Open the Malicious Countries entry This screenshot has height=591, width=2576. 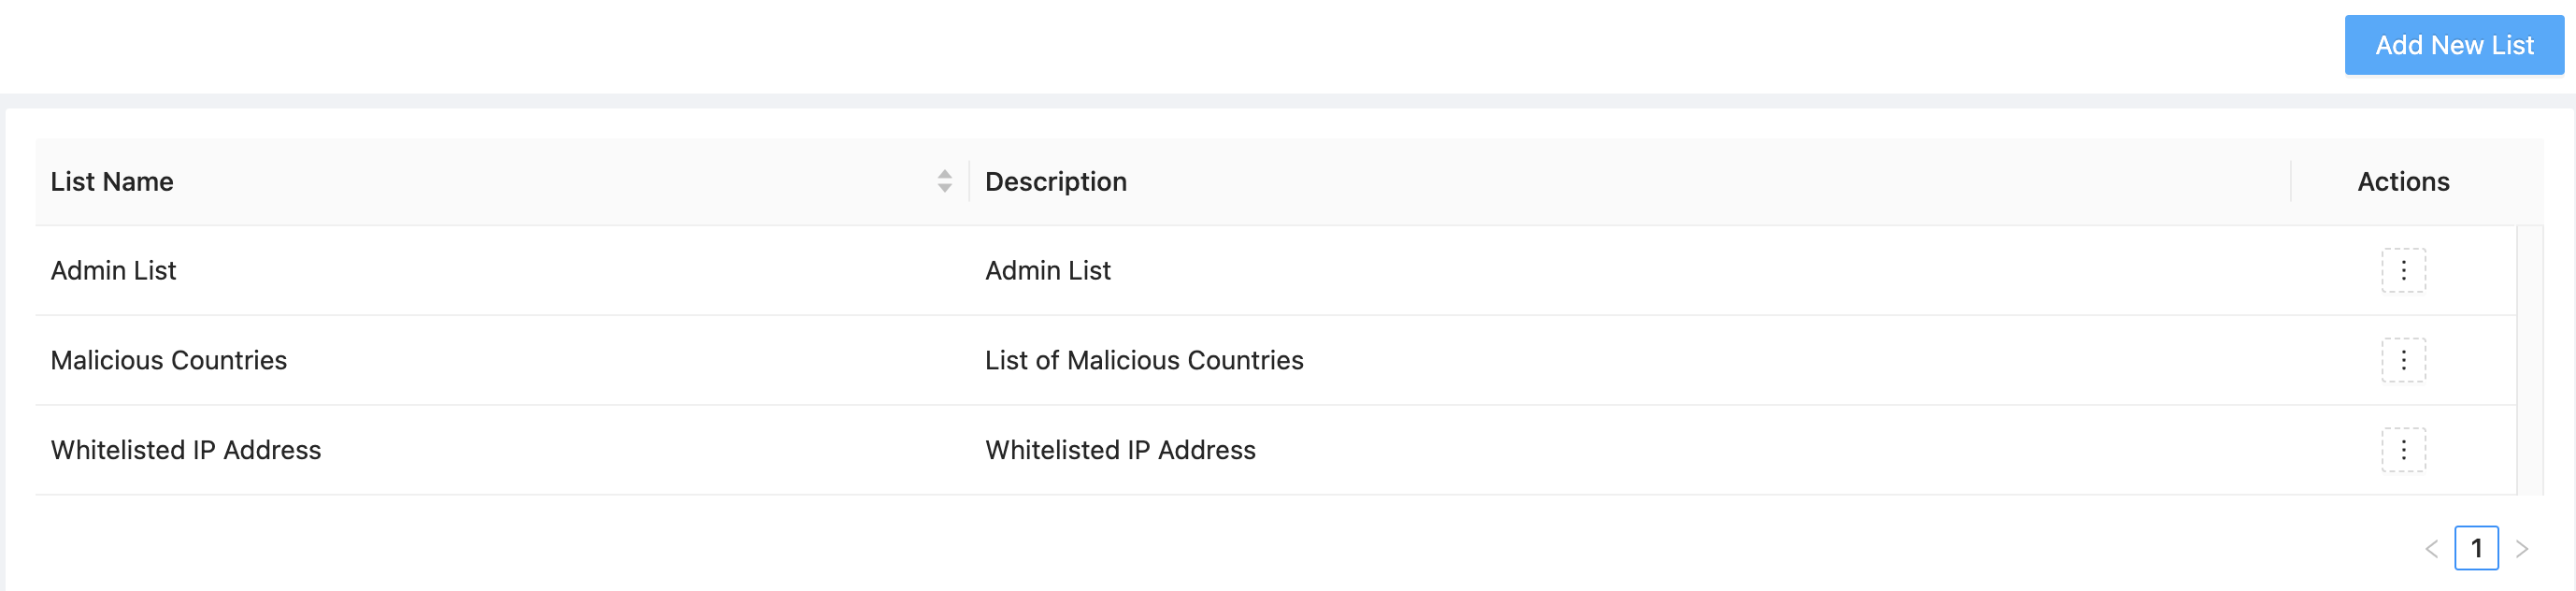168,360
